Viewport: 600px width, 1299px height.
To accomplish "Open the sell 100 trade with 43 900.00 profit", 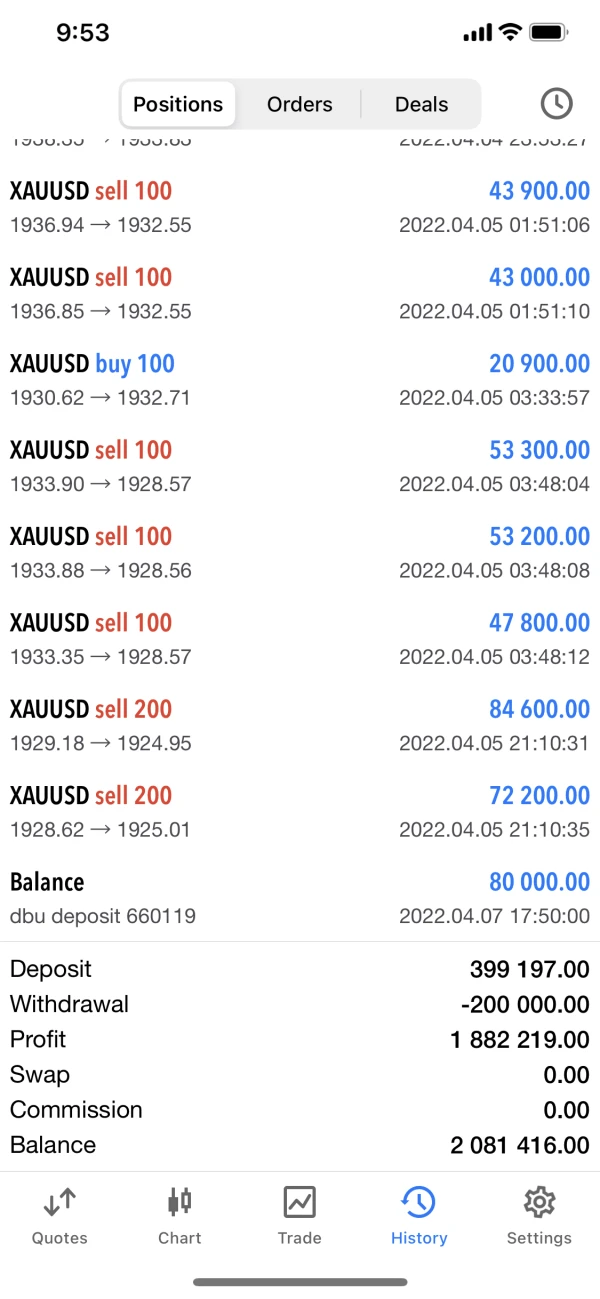I will click(300, 207).
